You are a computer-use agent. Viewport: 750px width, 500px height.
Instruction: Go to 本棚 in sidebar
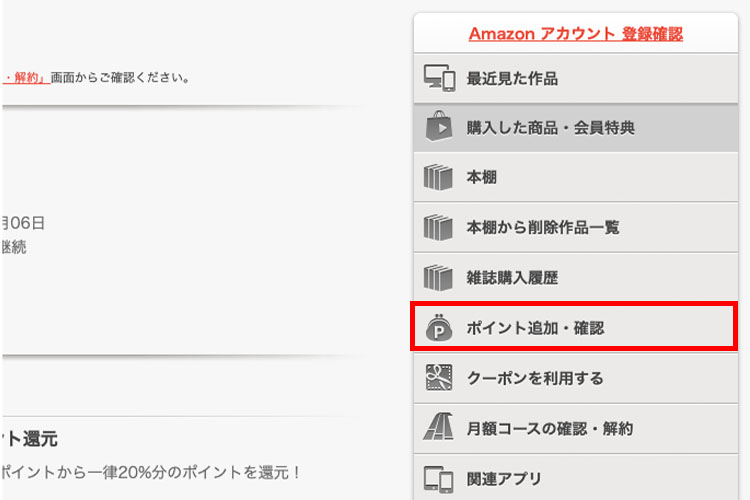pyautogui.click(x=482, y=178)
